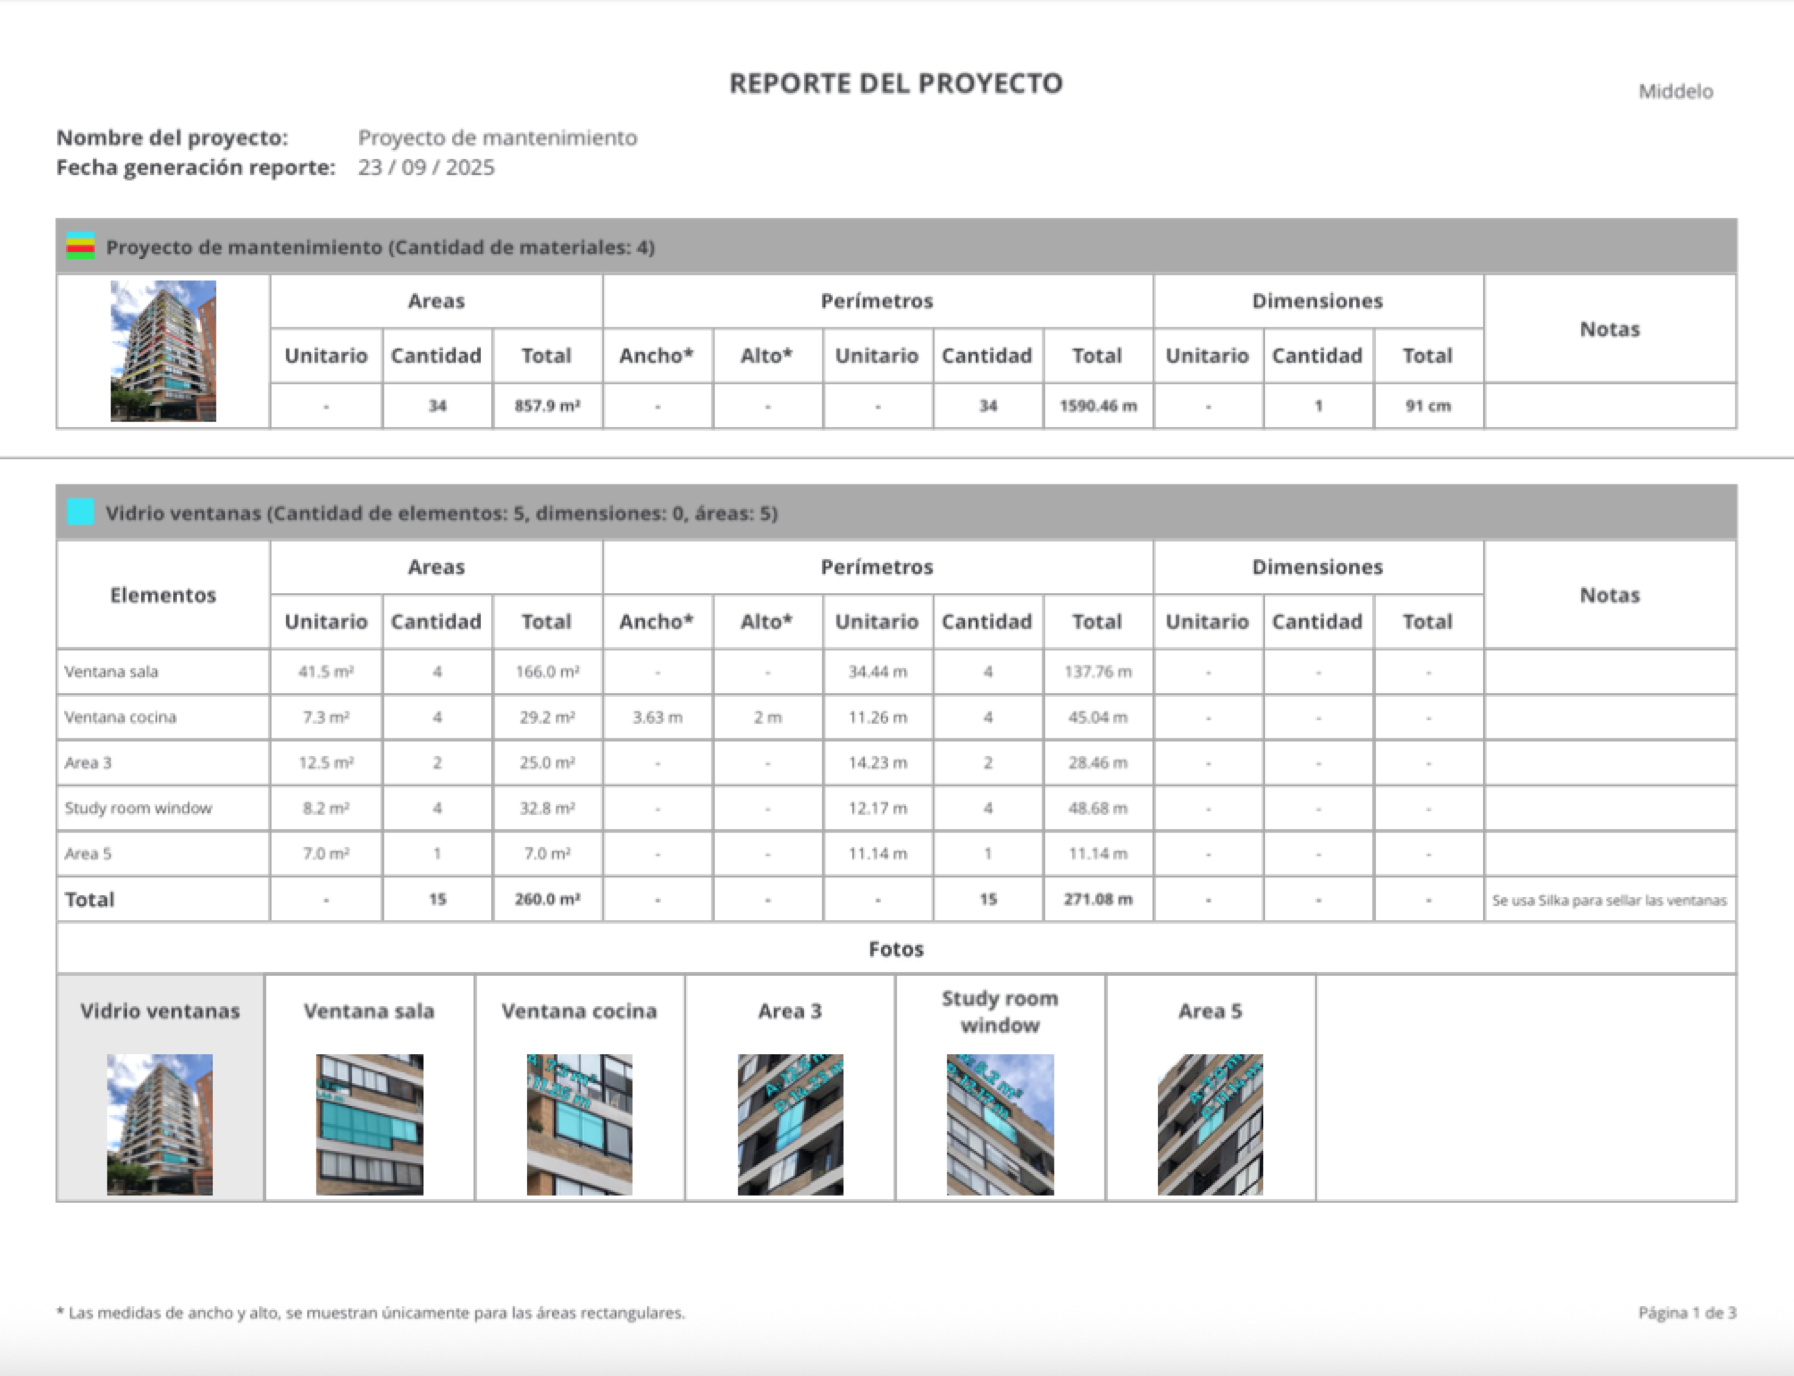Screen dimensions: 1794x1376
Task: Click the 1590.46 m total perimeter cell
Action: click(1098, 406)
